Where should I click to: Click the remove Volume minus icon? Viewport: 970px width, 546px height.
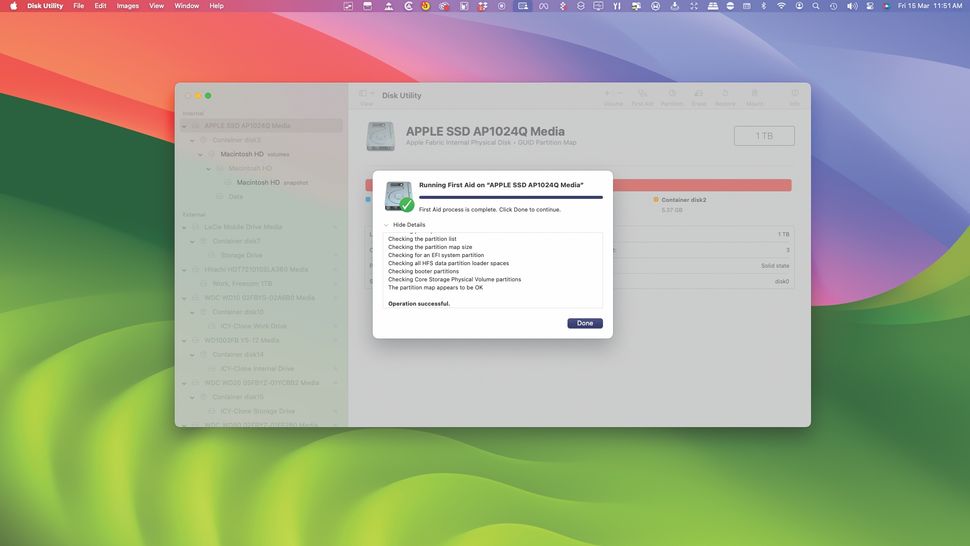coord(619,93)
